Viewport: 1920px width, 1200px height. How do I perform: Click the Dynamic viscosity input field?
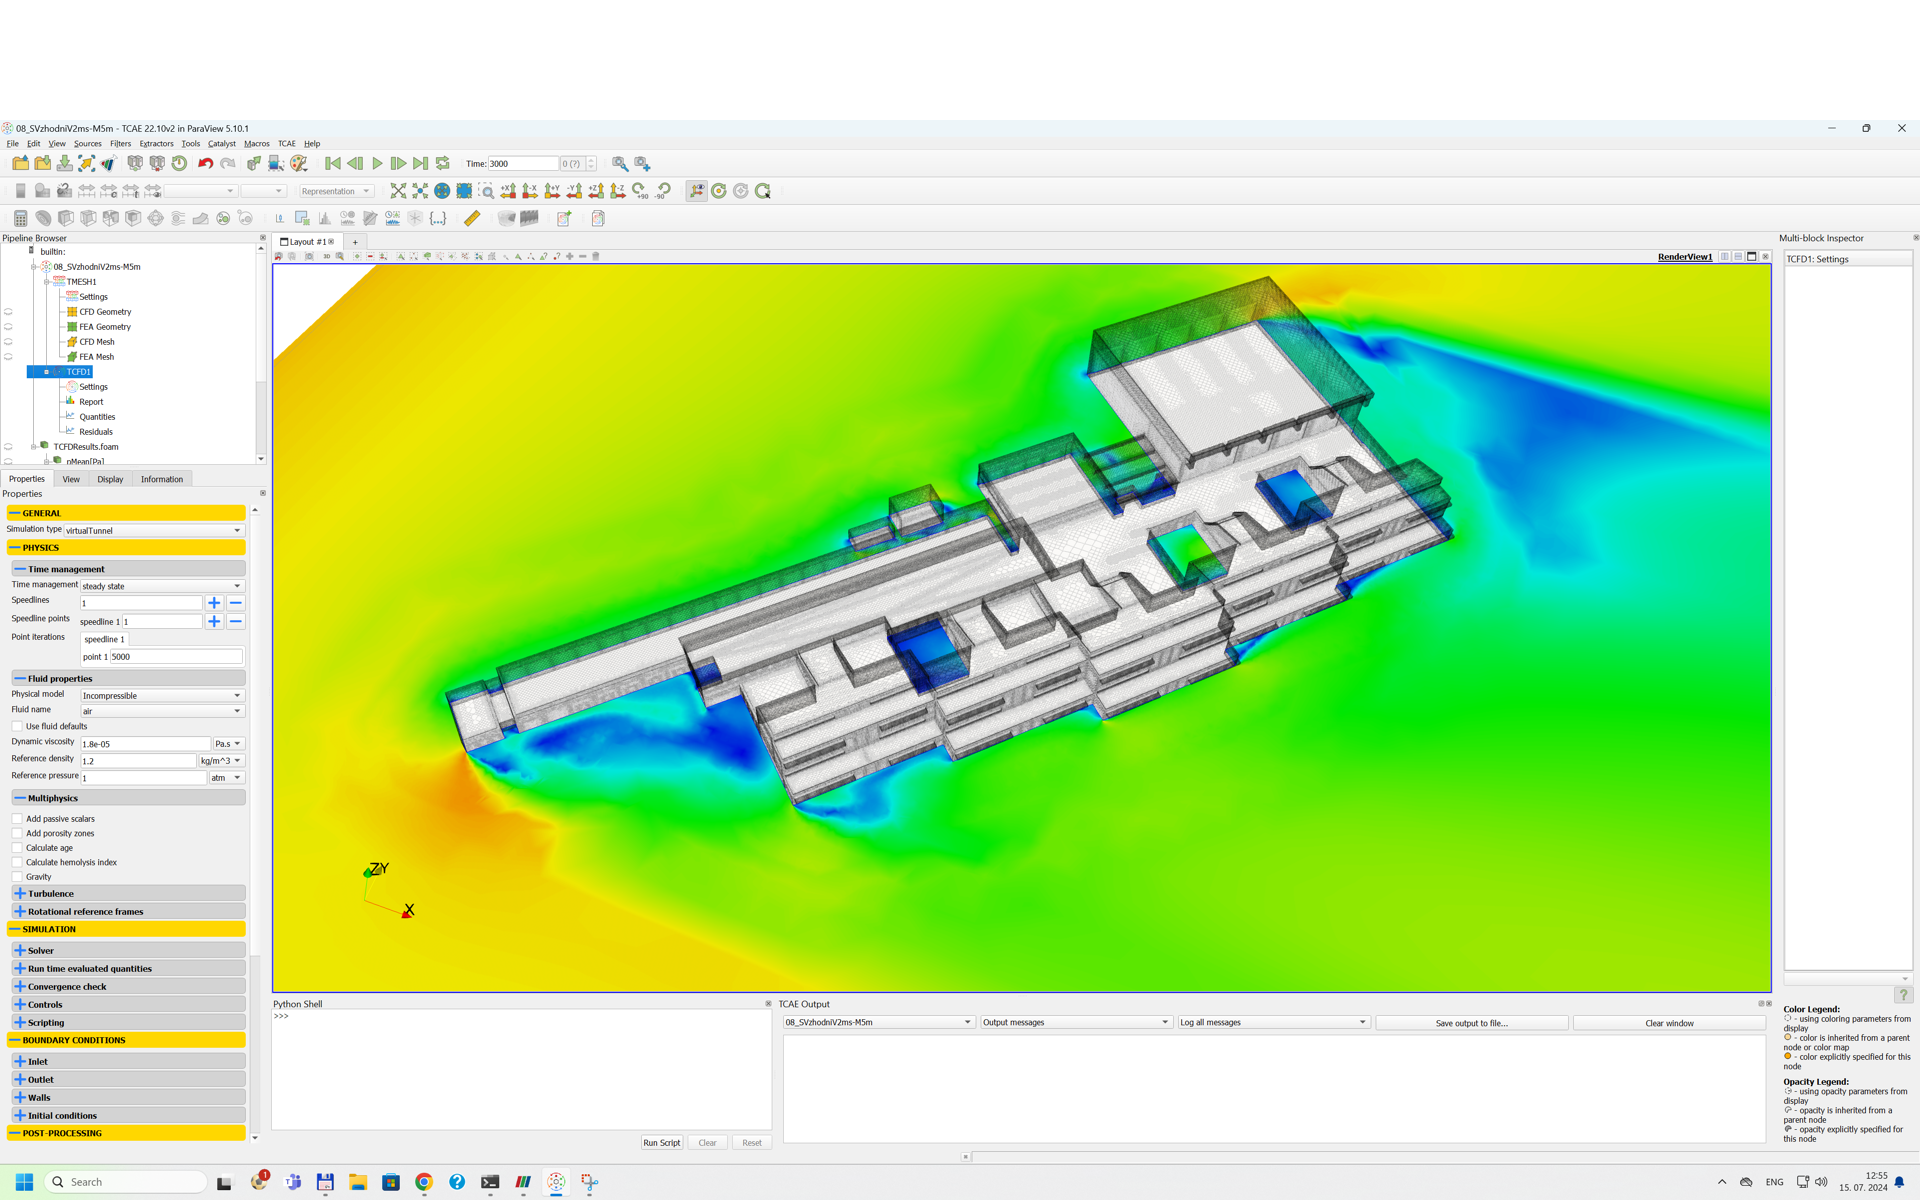click(145, 744)
